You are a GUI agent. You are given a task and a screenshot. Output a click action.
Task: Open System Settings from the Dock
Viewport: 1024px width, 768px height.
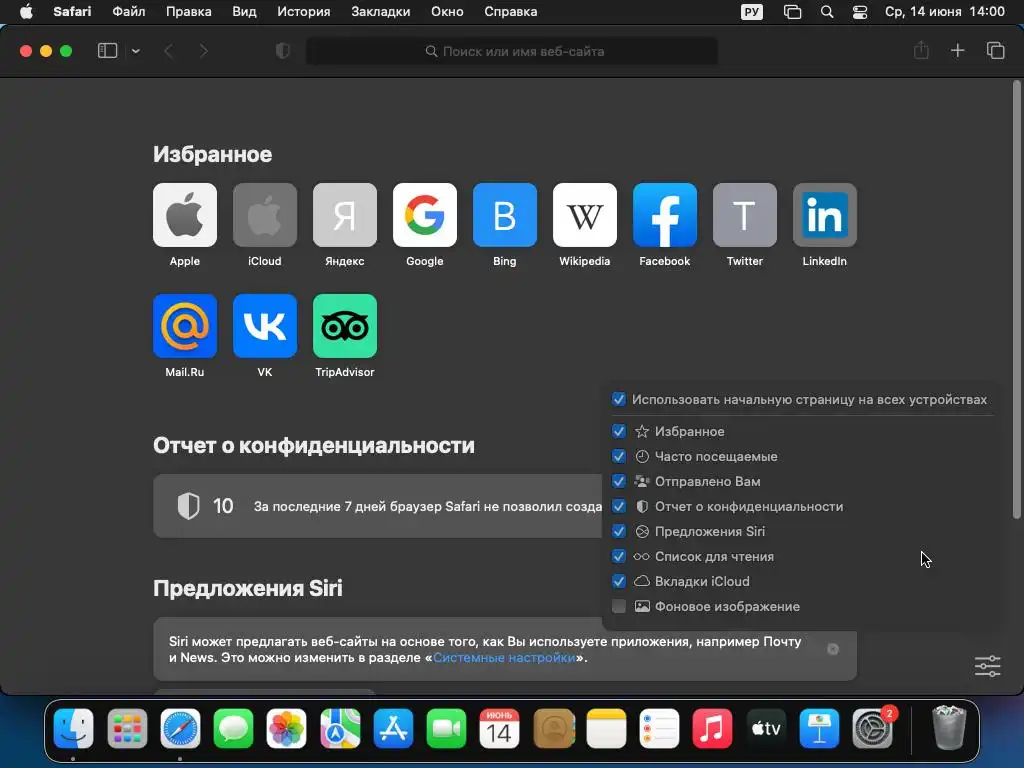872,728
